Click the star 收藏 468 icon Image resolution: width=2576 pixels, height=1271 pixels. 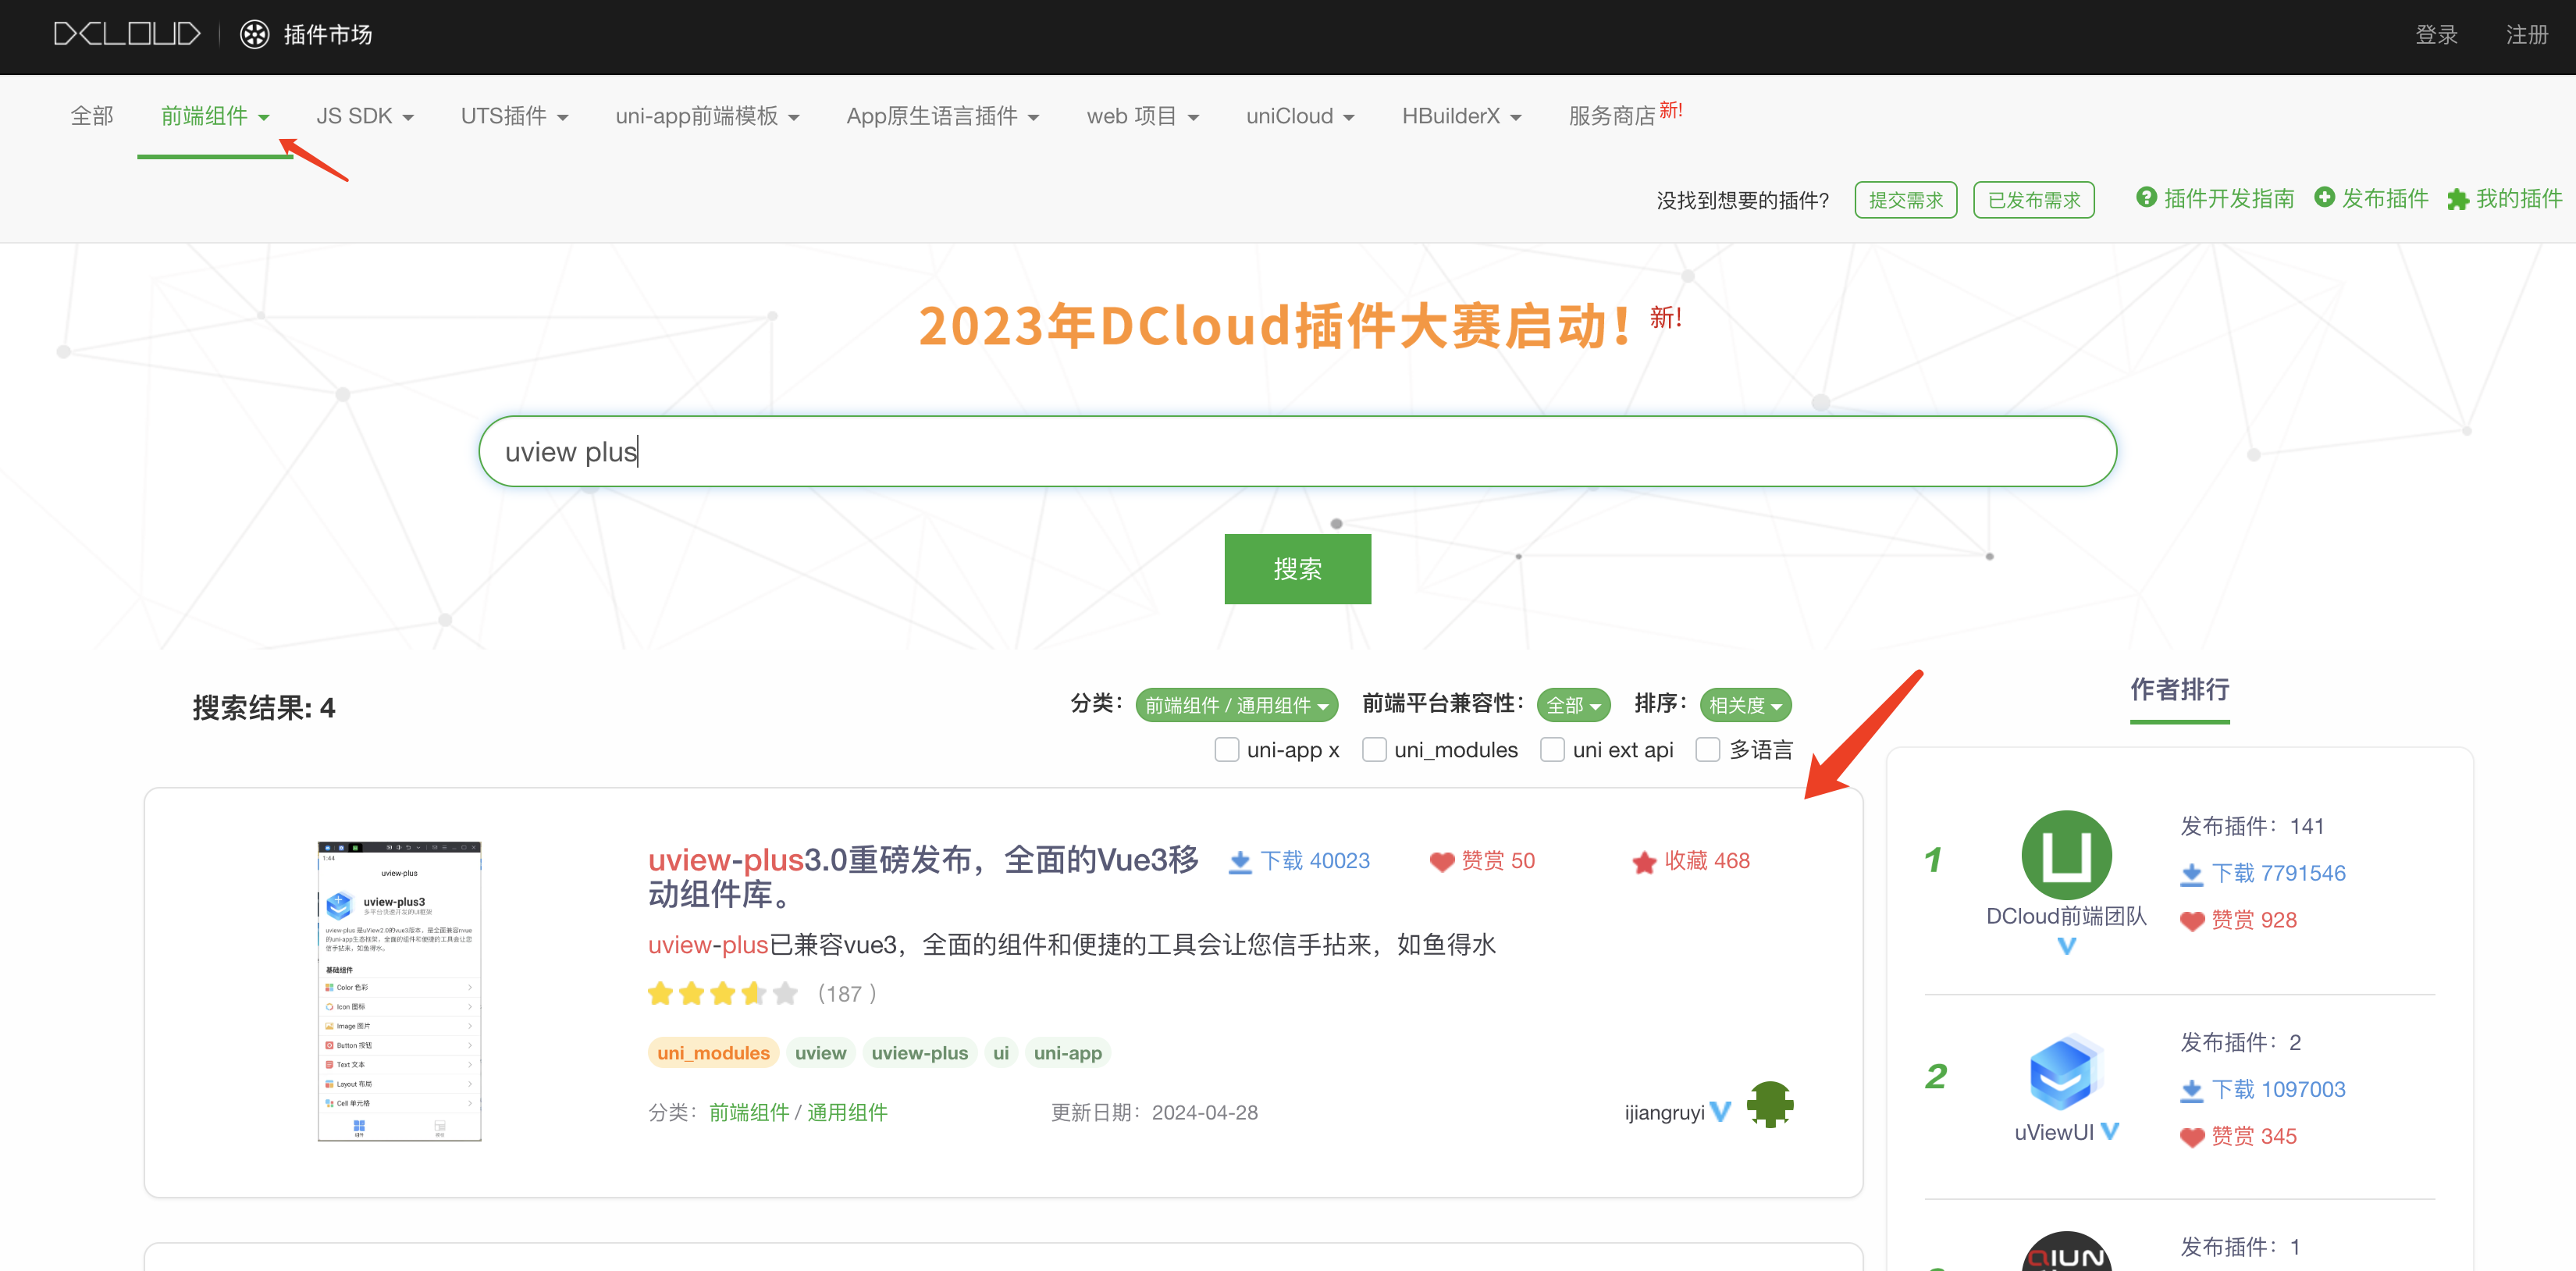(x=1644, y=862)
